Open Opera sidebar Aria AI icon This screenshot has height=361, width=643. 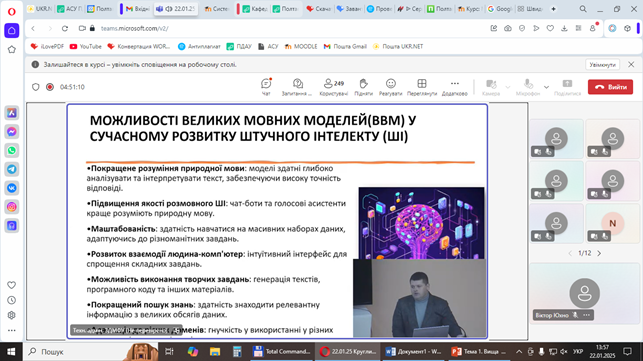click(11, 113)
